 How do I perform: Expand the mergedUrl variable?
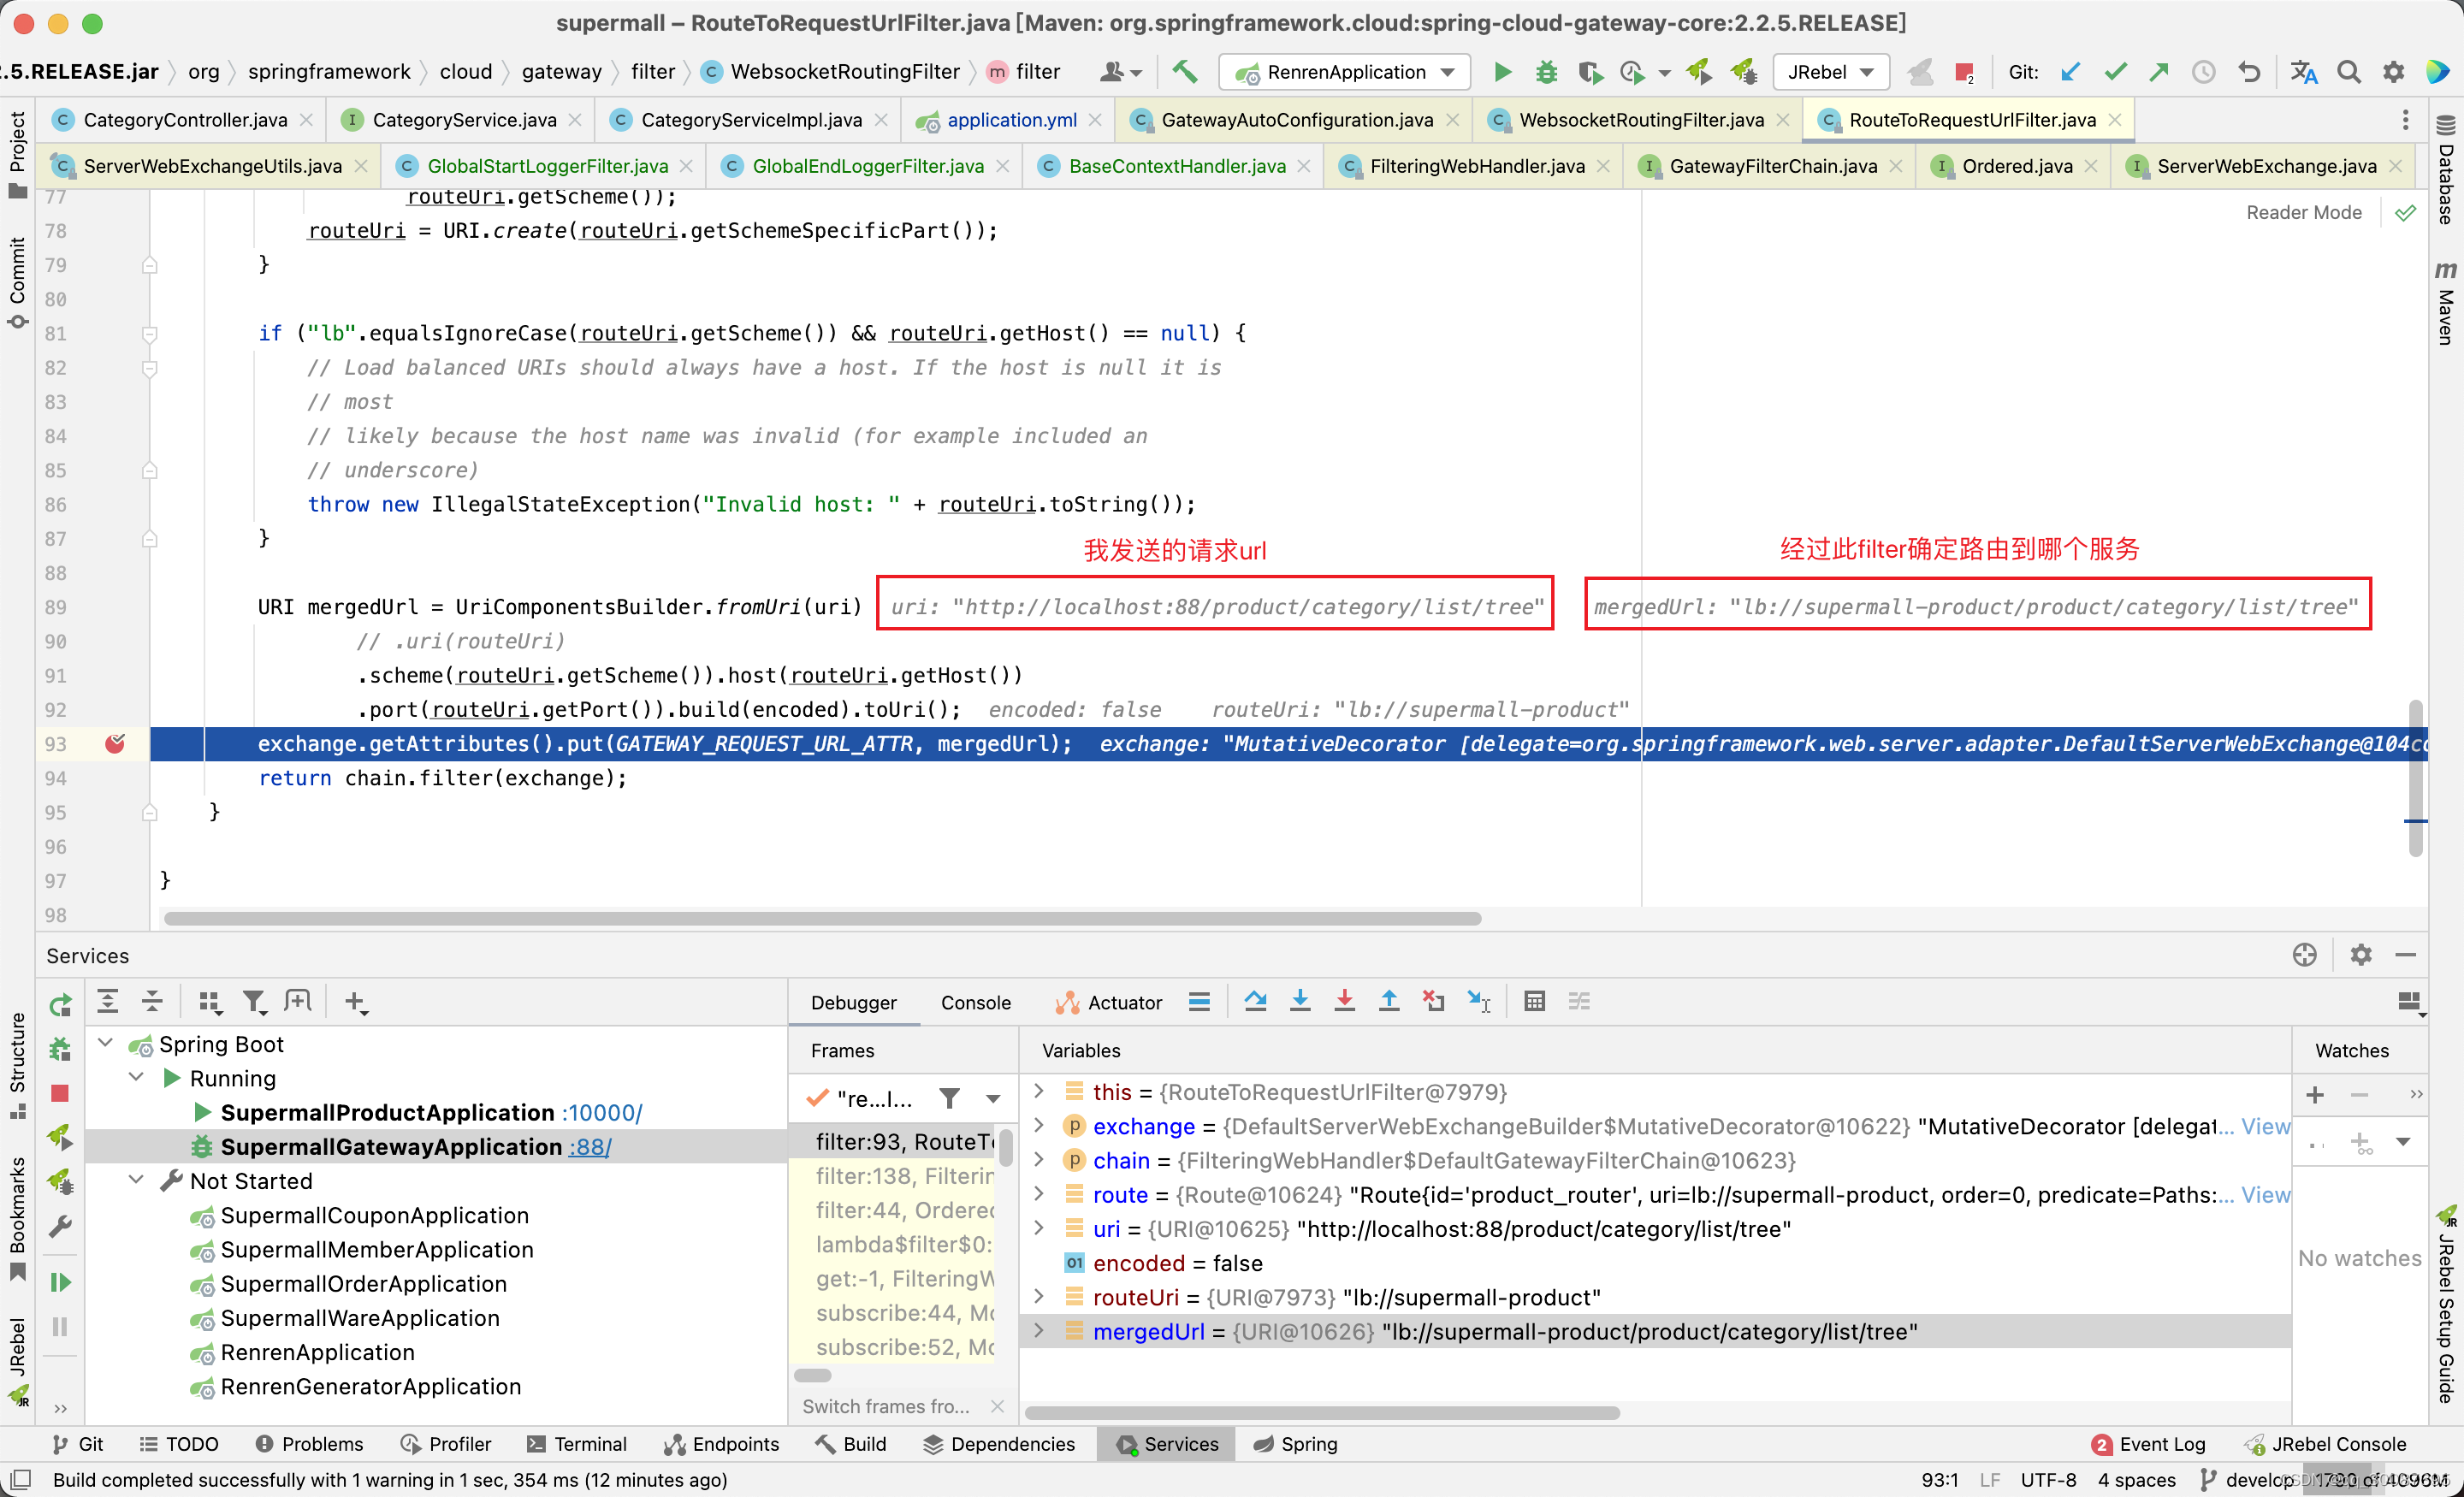[x=1038, y=1331]
